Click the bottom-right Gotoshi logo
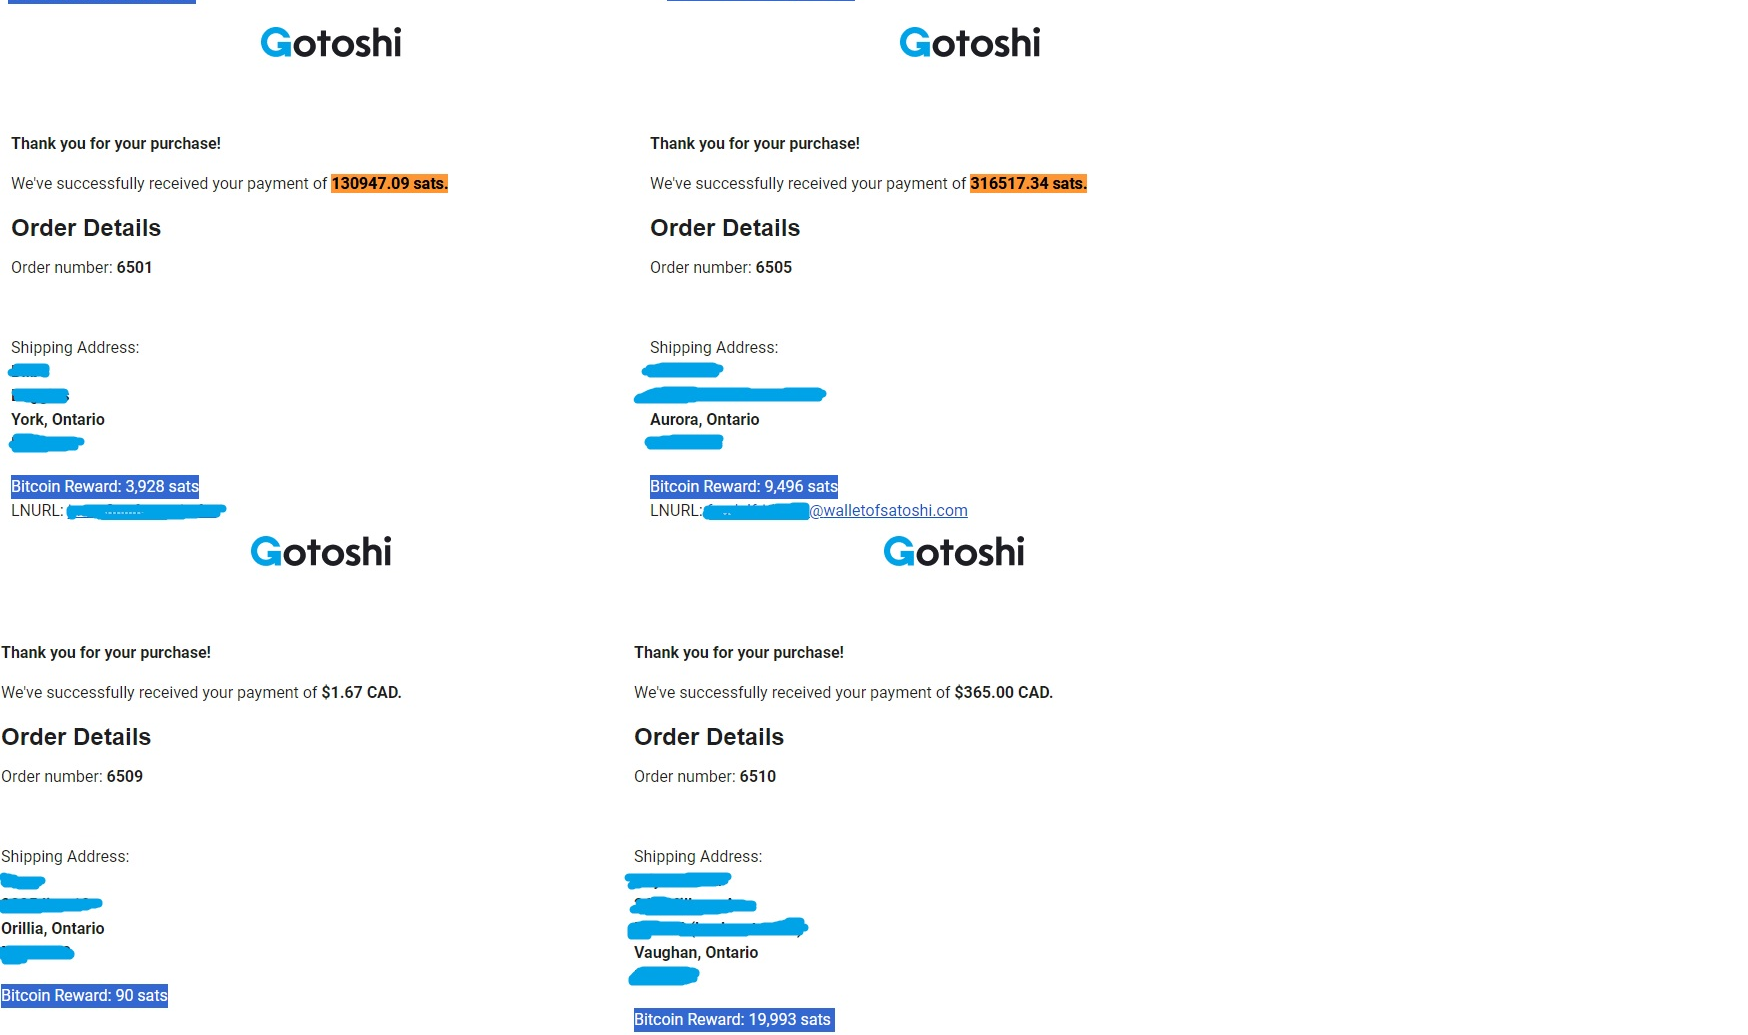The height and width of the screenshot is (1035, 1748). [954, 552]
